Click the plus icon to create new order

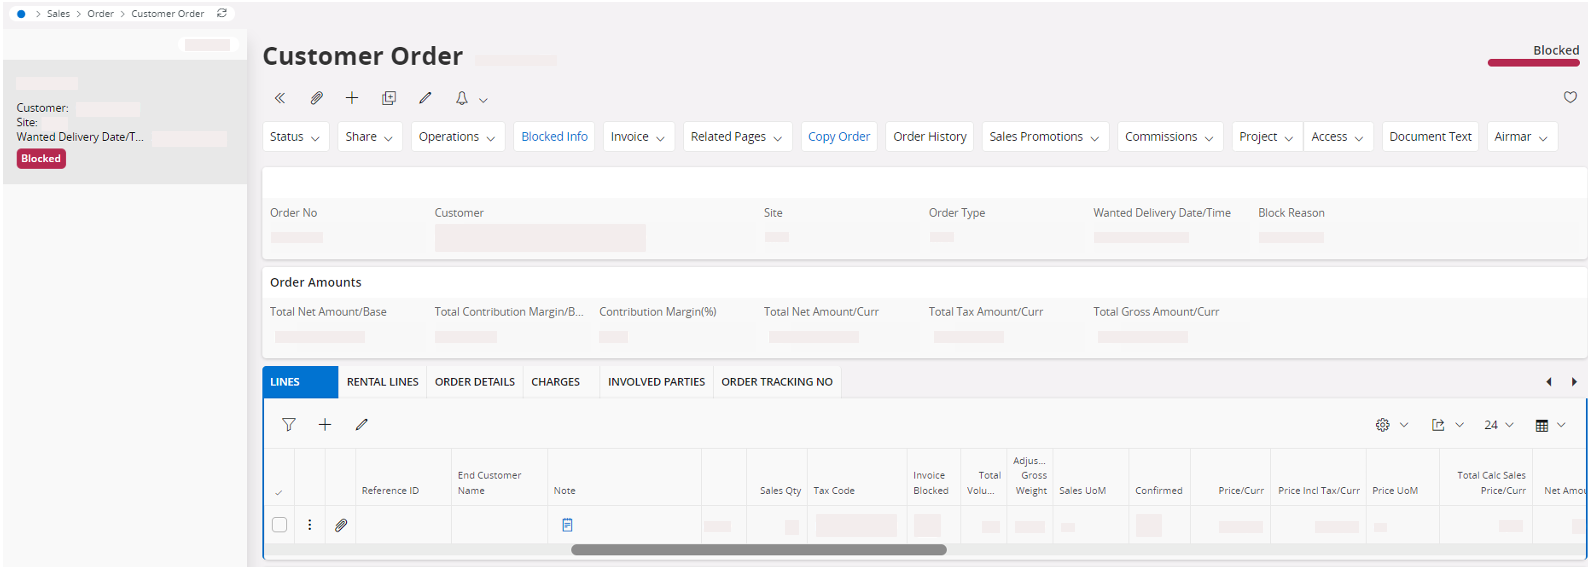352,98
